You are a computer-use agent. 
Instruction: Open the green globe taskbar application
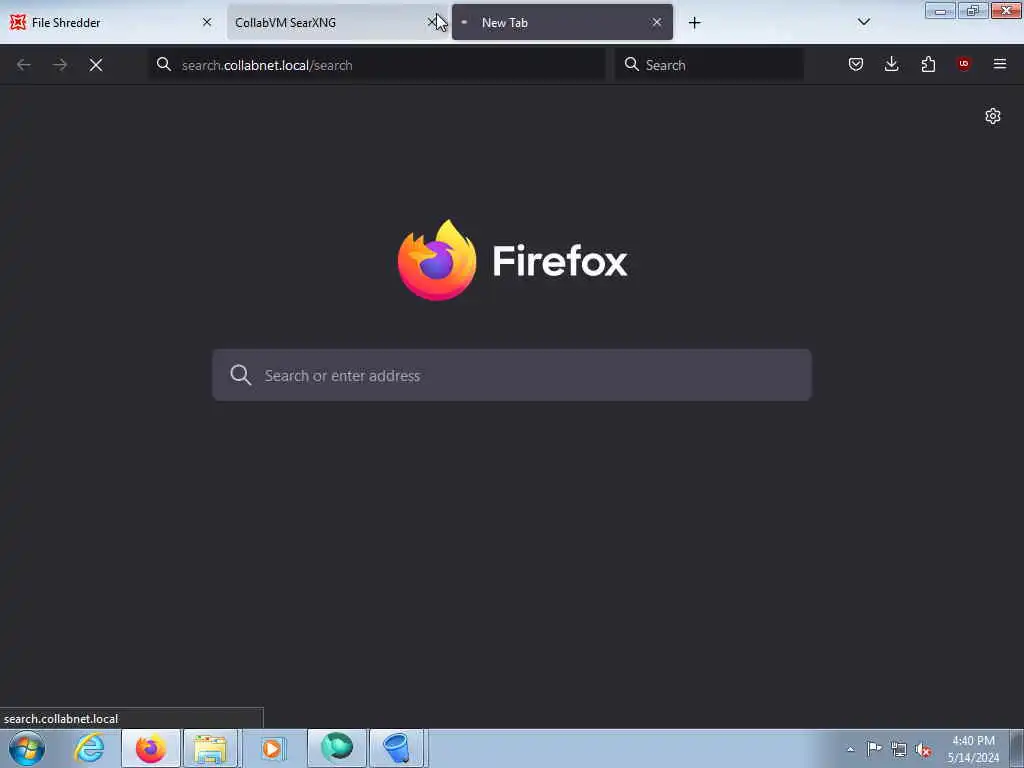pos(337,748)
